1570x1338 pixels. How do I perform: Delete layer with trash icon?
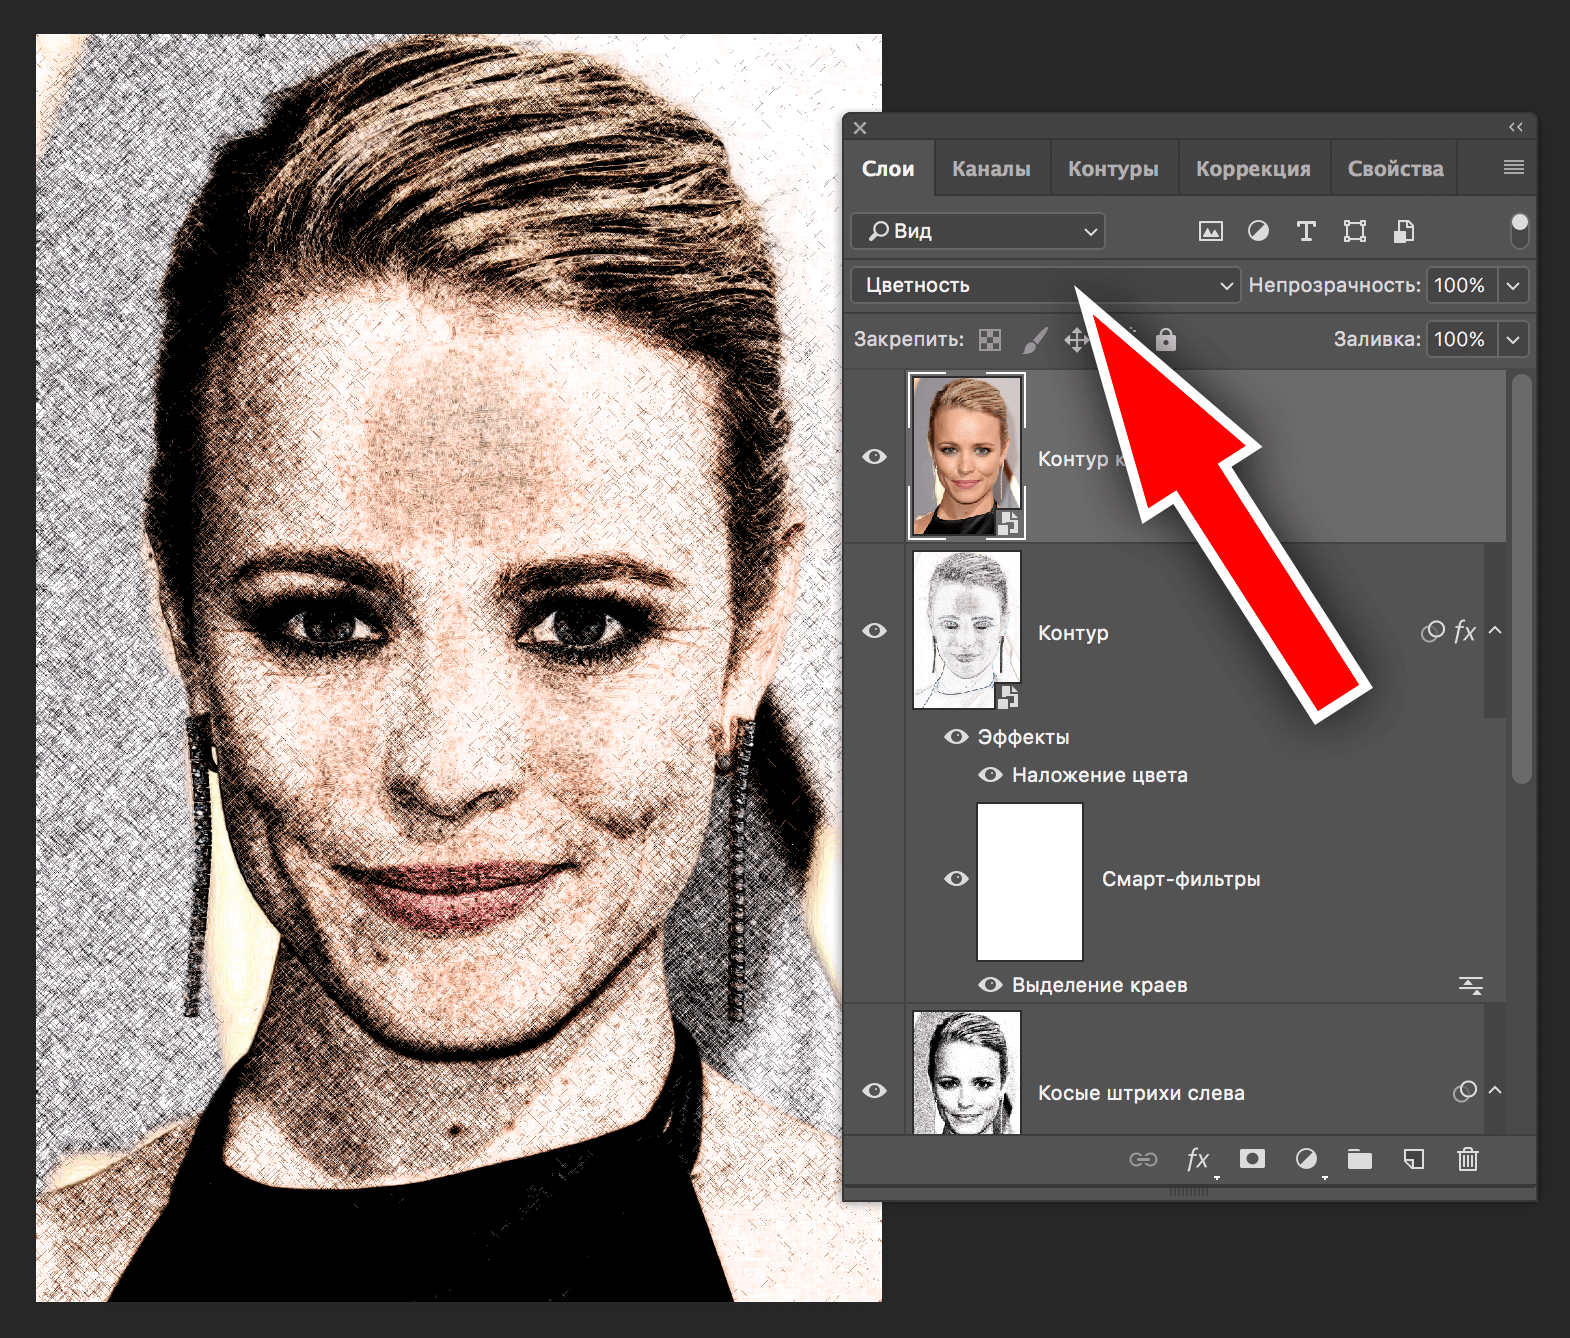(x=1467, y=1159)
